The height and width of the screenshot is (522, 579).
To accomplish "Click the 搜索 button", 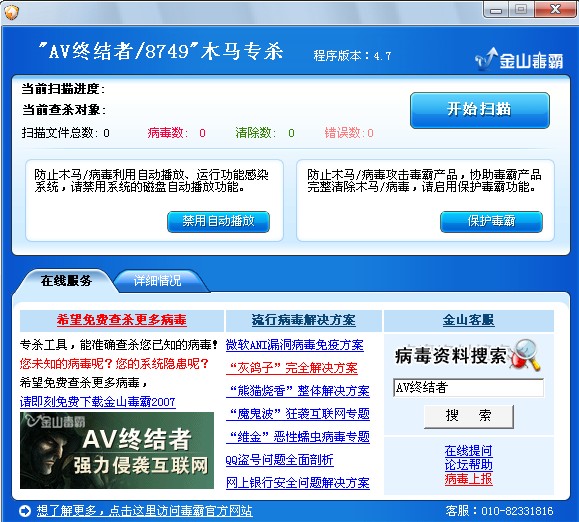I will point(469,416).
